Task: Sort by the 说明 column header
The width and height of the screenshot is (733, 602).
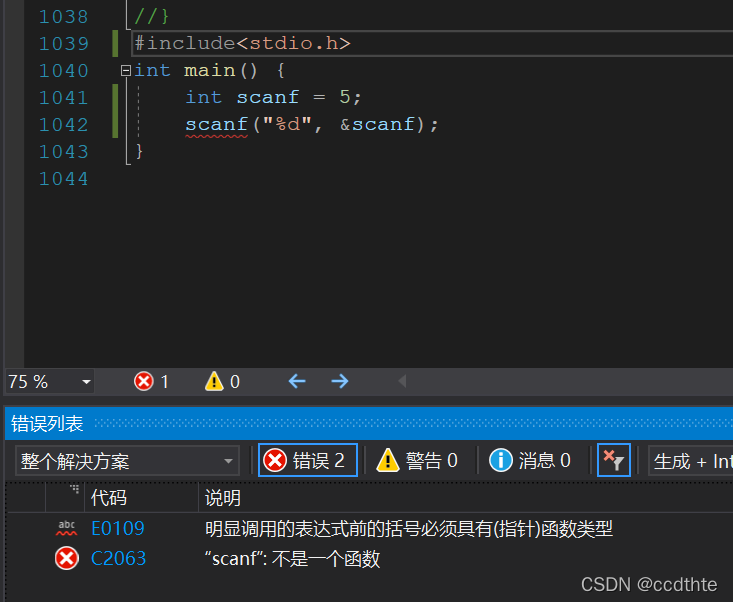Action: (223, 498)
